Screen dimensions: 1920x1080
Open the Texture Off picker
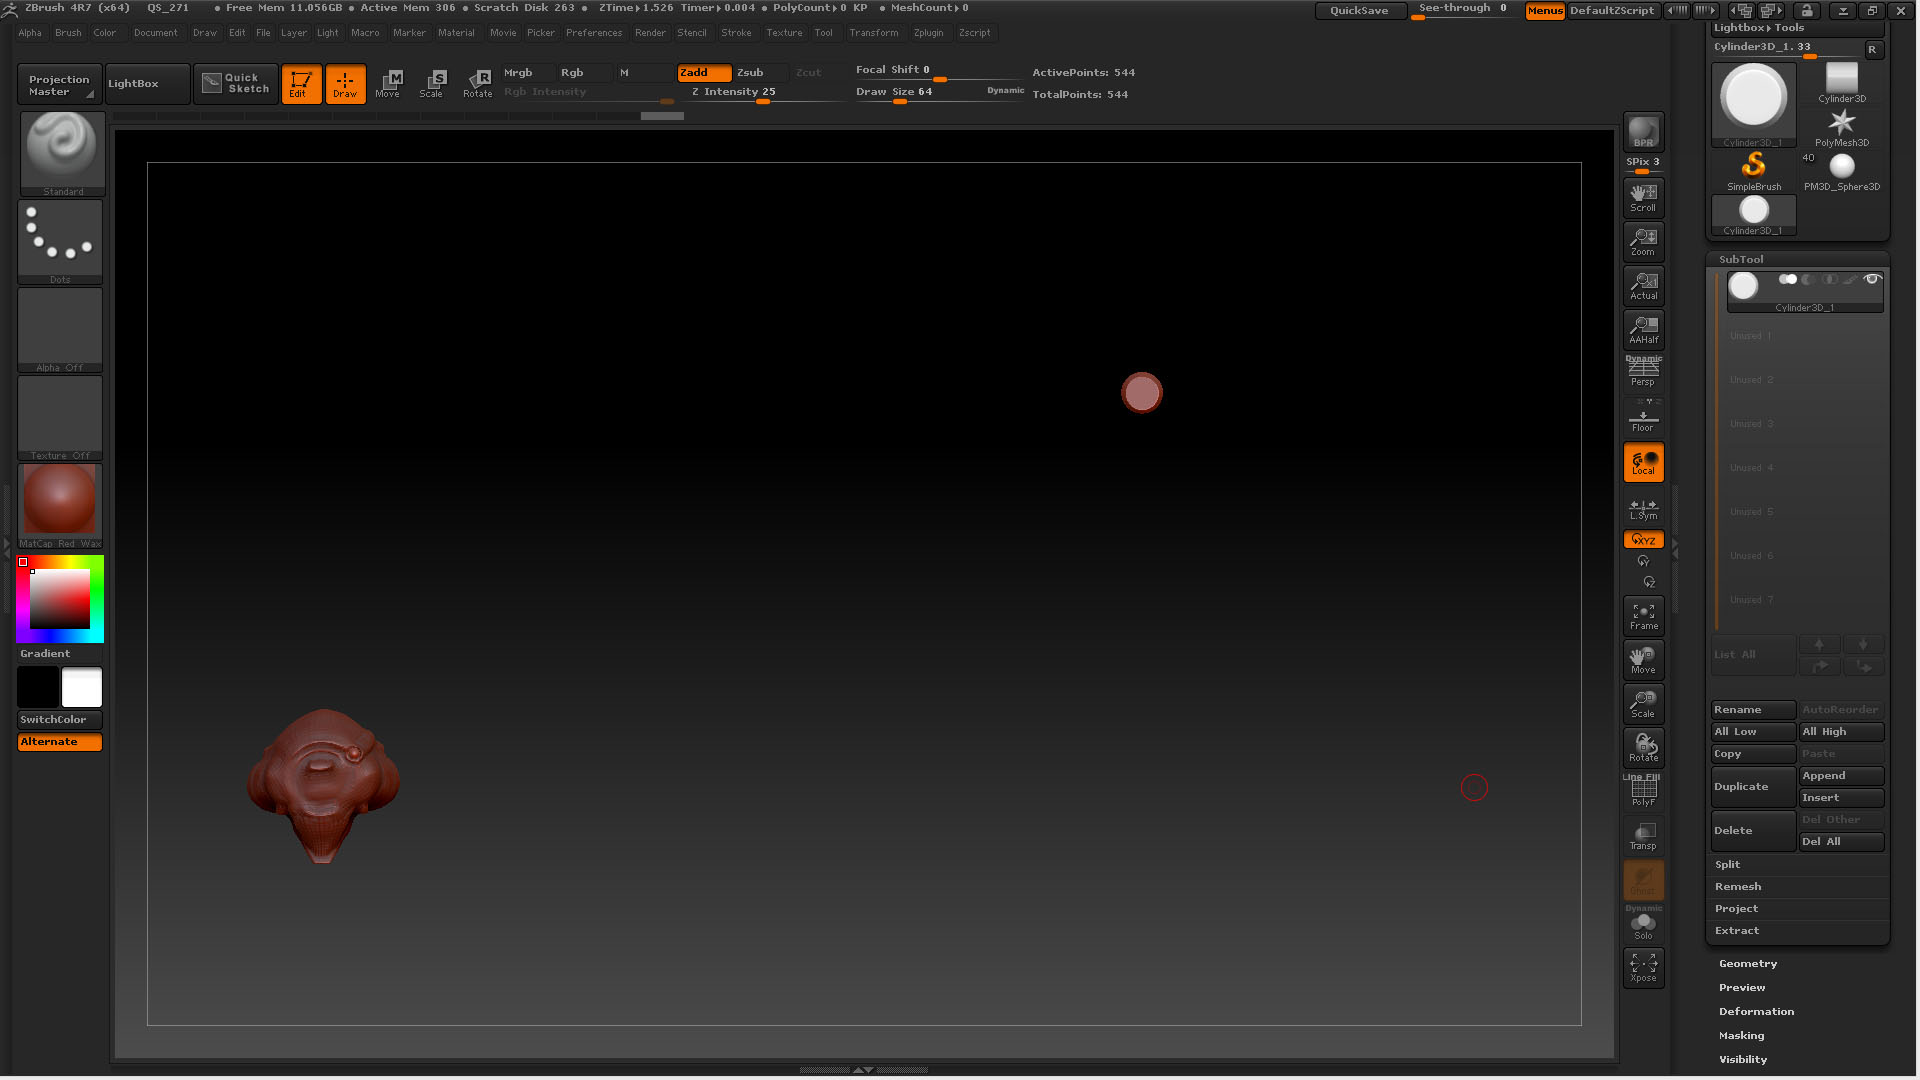point(60,417)
